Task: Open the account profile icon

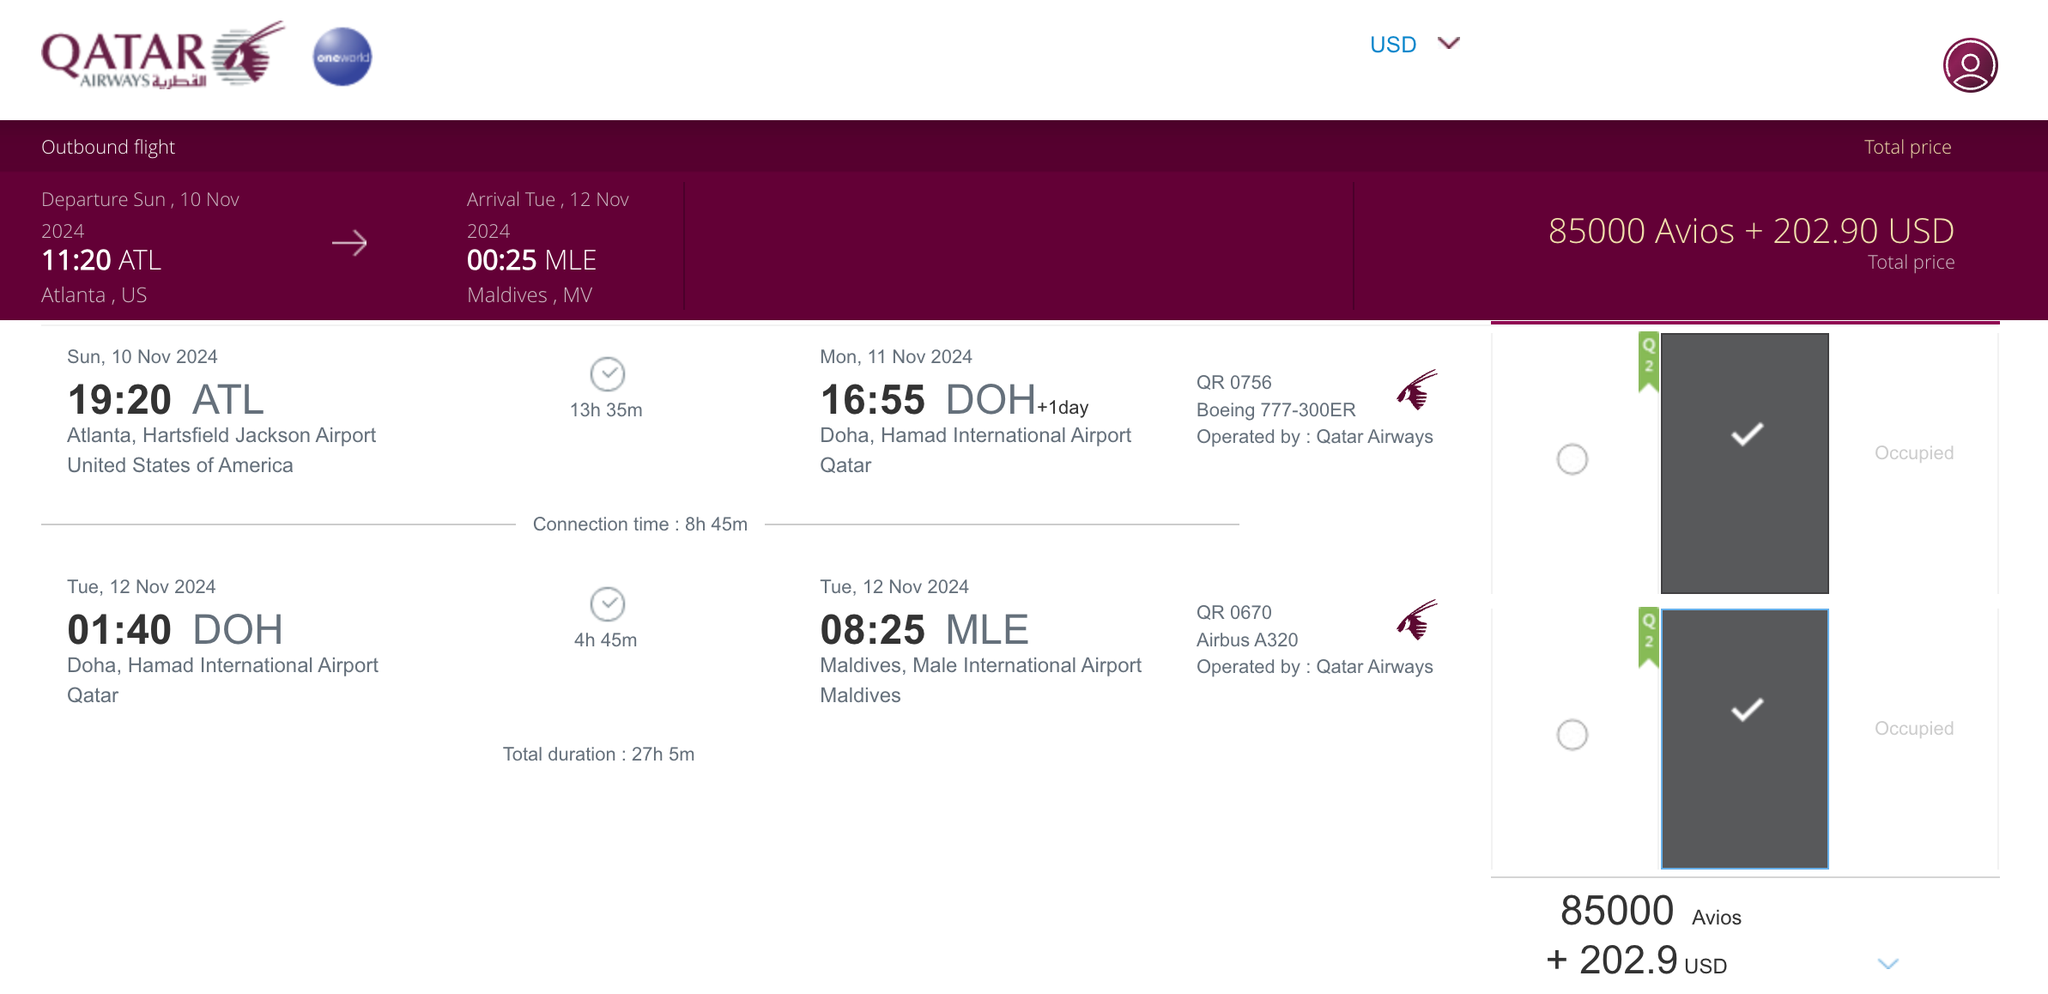Action: pyautogui.click(x=1971, y=64)
